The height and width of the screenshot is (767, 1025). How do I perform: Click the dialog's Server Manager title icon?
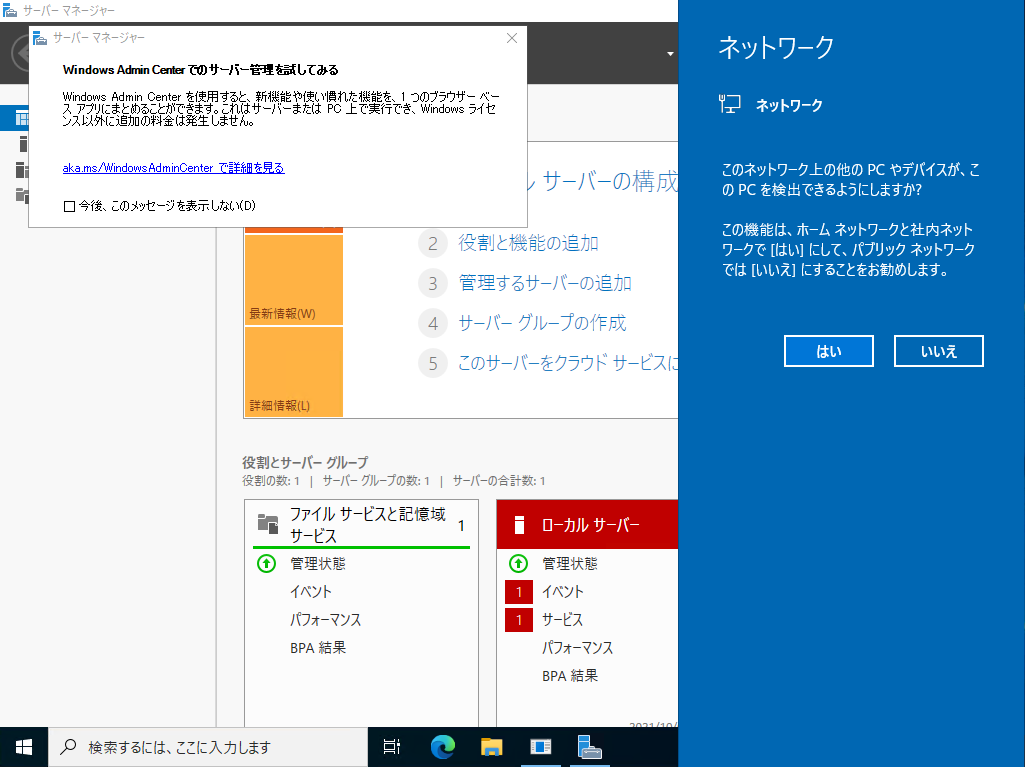click(40, 38)
